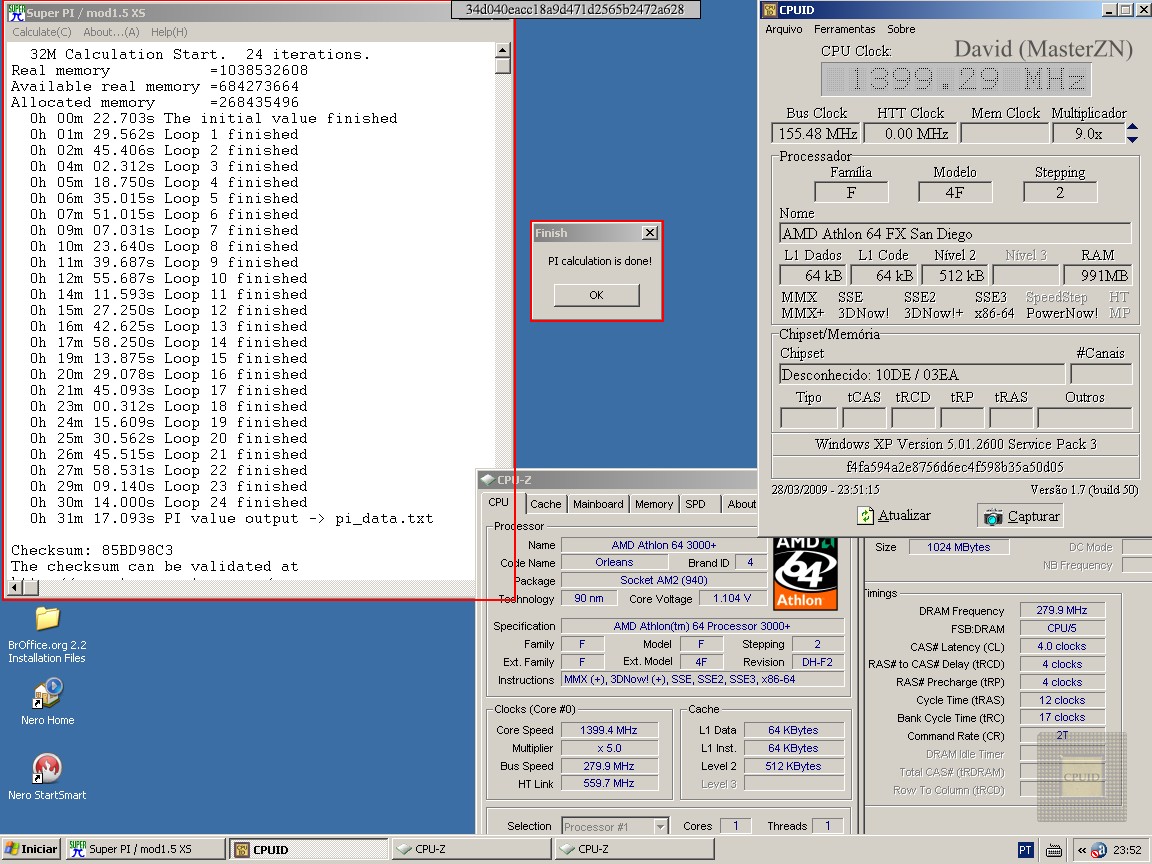Click the Bank Cycle Time 17 clocks value
The image size is (1152, 864).
click(1062, 718)
